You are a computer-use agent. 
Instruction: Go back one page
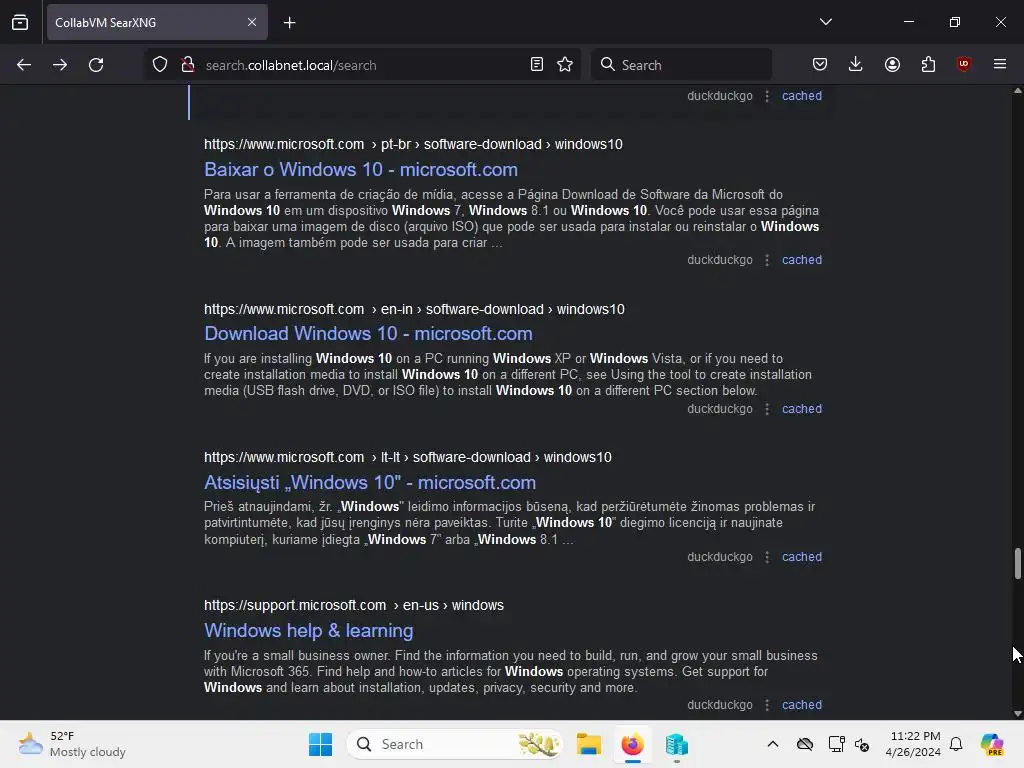[x=24, y=65]
